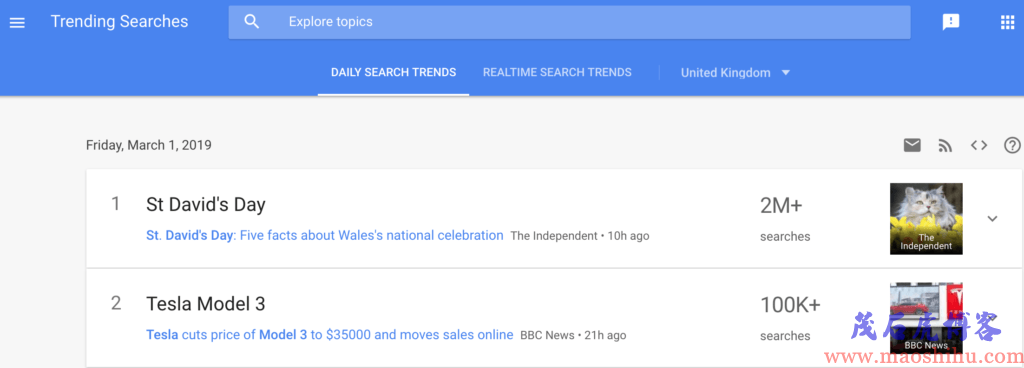Viewport: 1024px width, 368px height.
Task: Open the St David's Day trend title
Action: (x=206, y=205)
